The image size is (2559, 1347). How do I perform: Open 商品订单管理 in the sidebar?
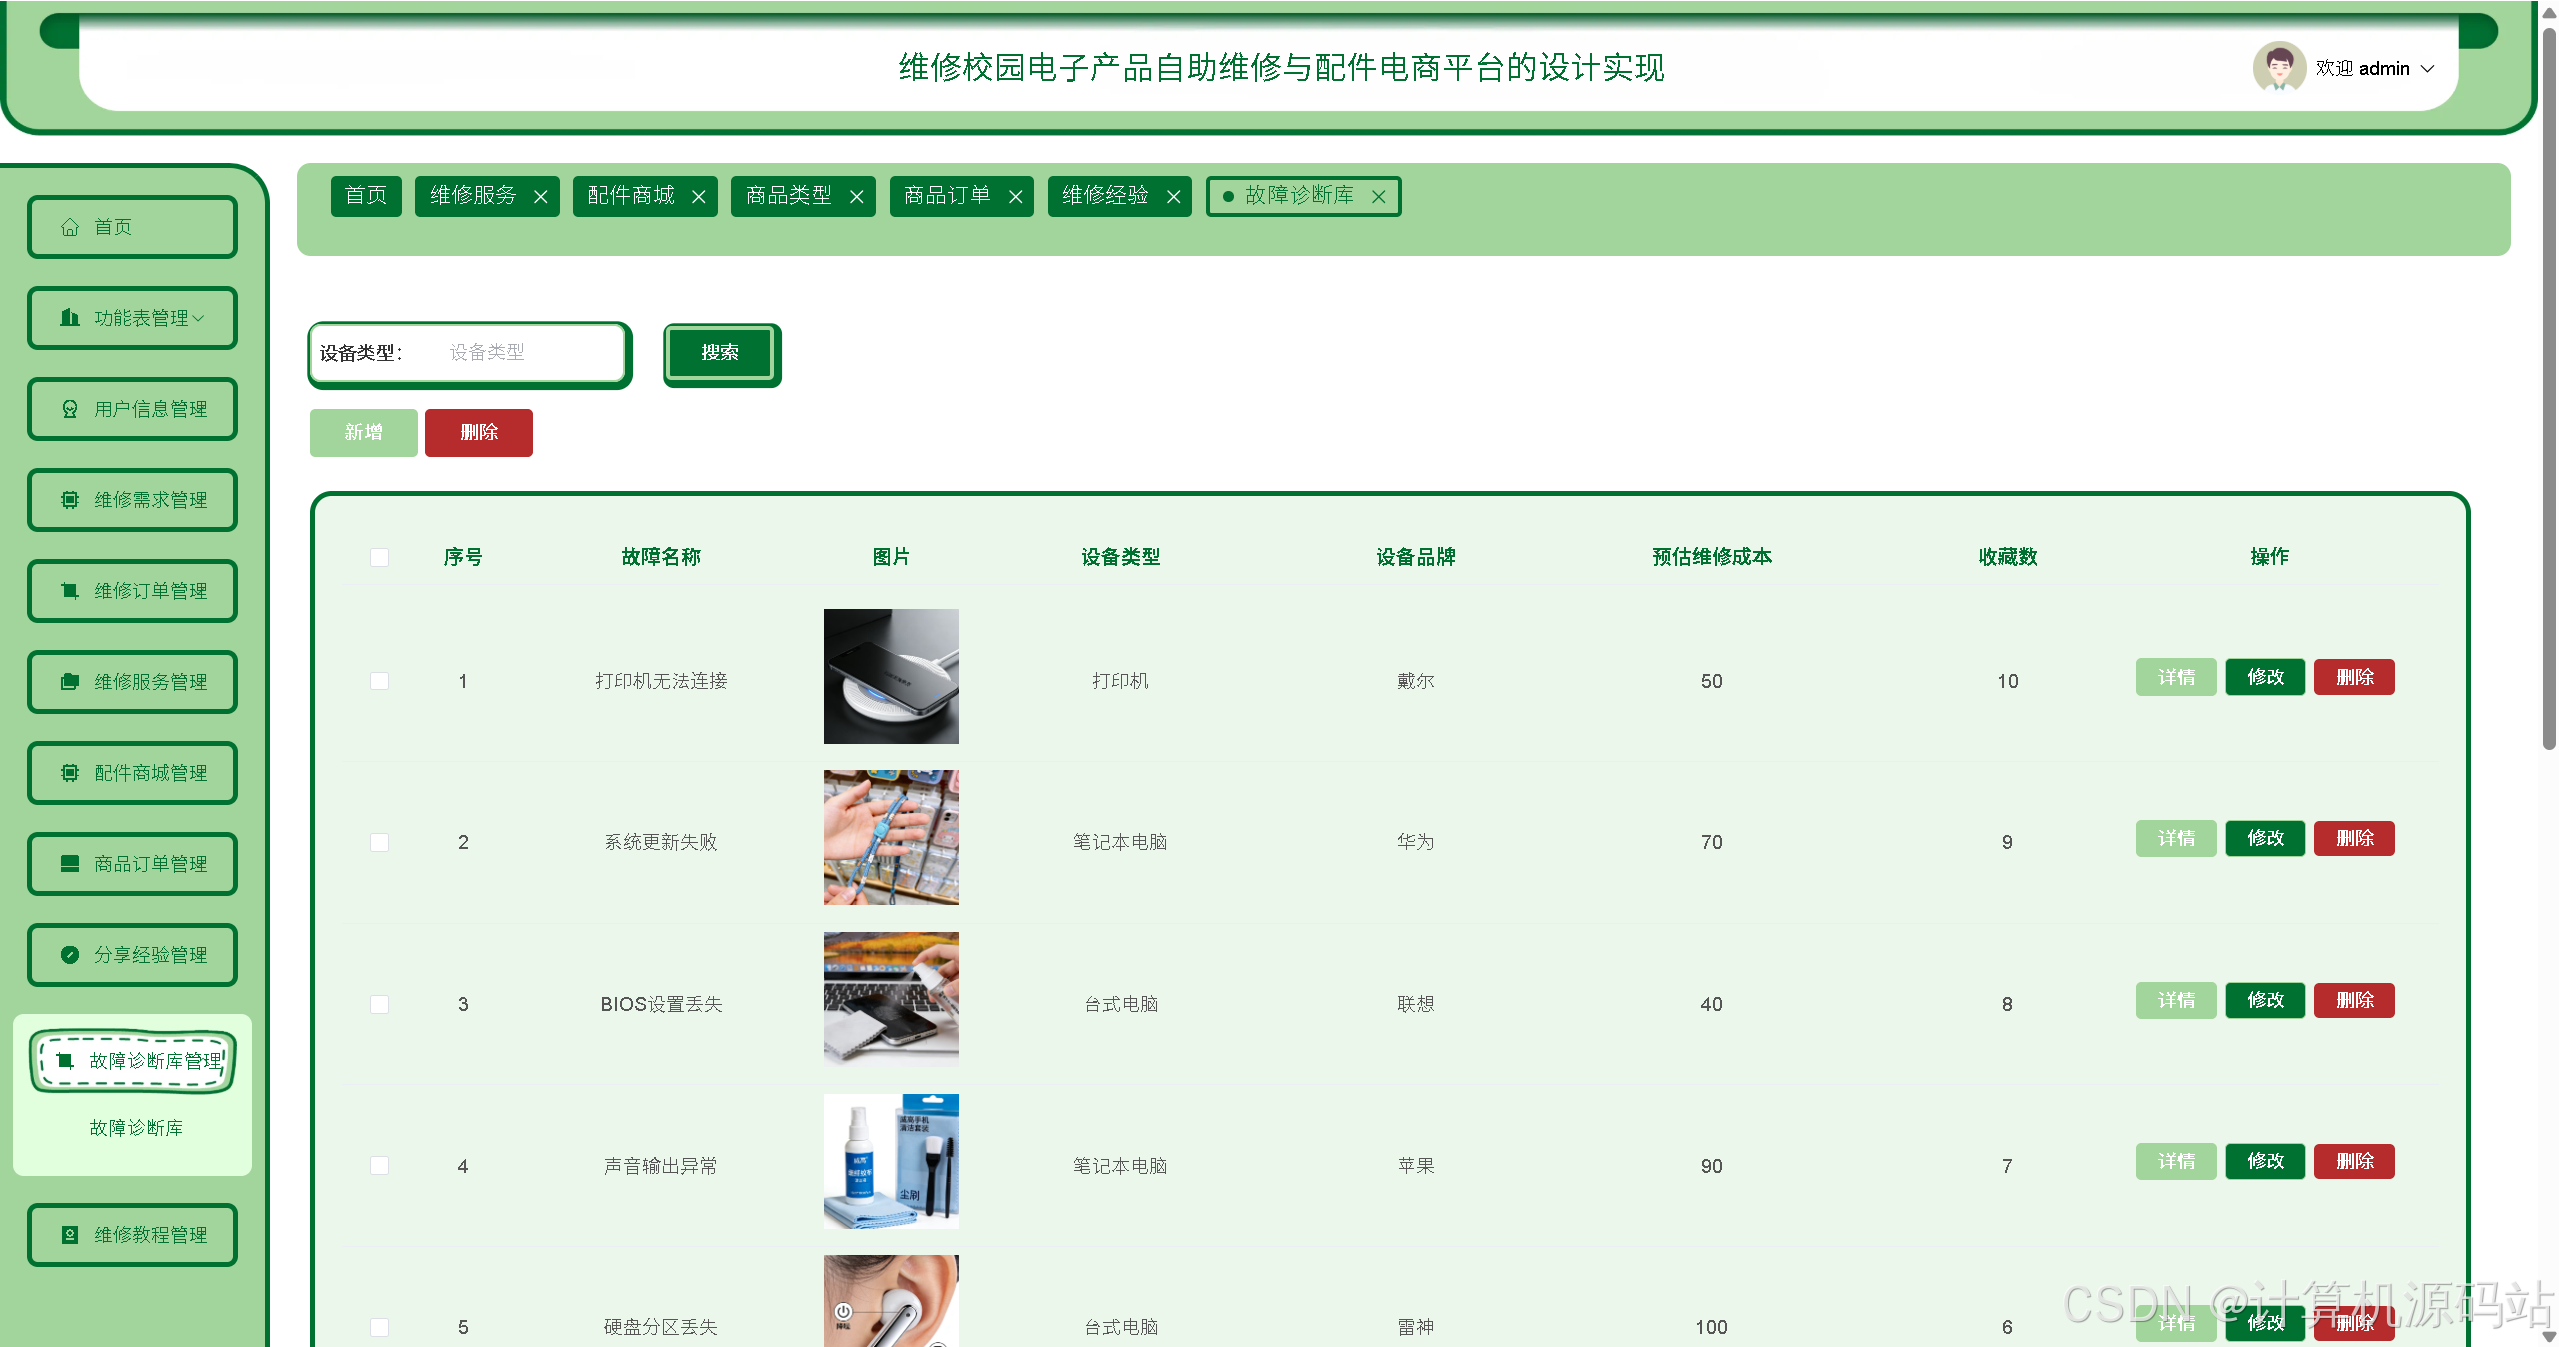point(133,864)
